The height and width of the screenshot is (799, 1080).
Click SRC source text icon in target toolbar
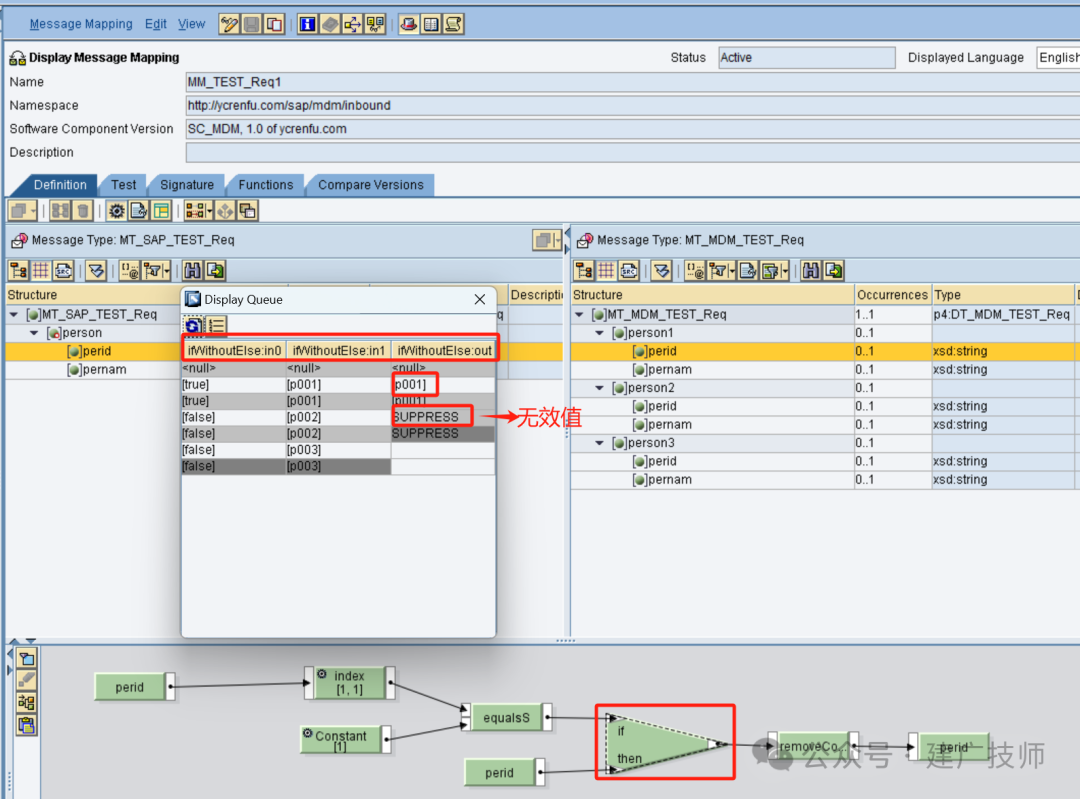point(629,271)
